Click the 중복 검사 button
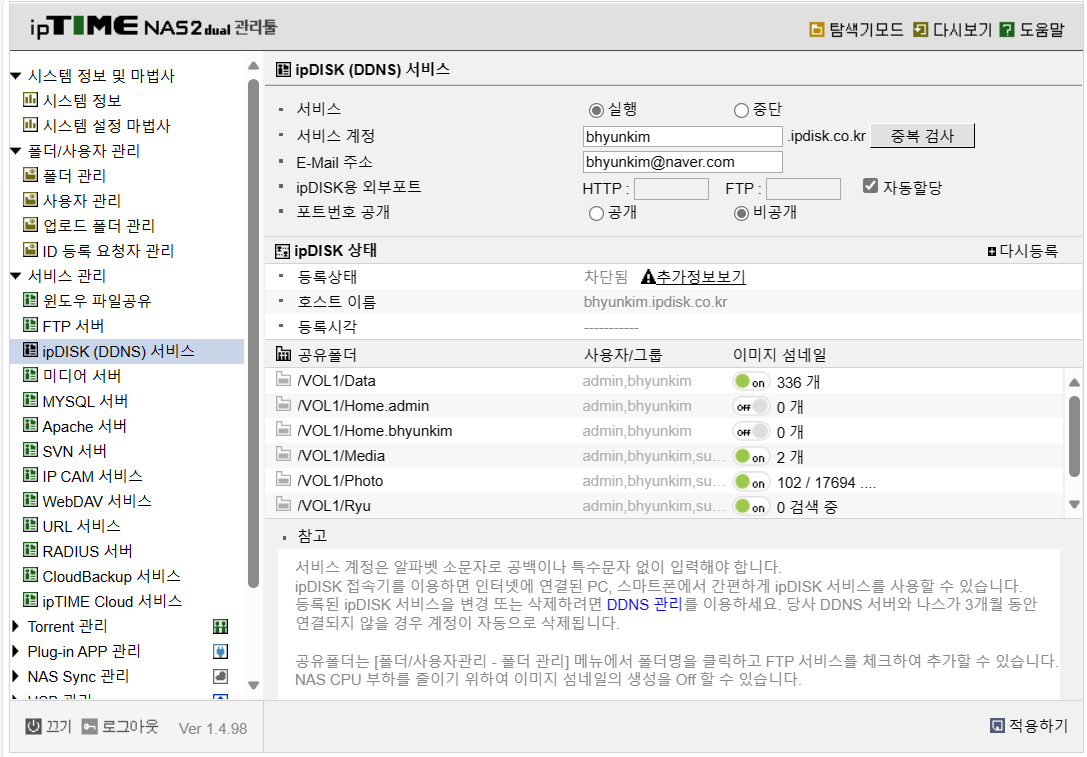 coord(922,136)
